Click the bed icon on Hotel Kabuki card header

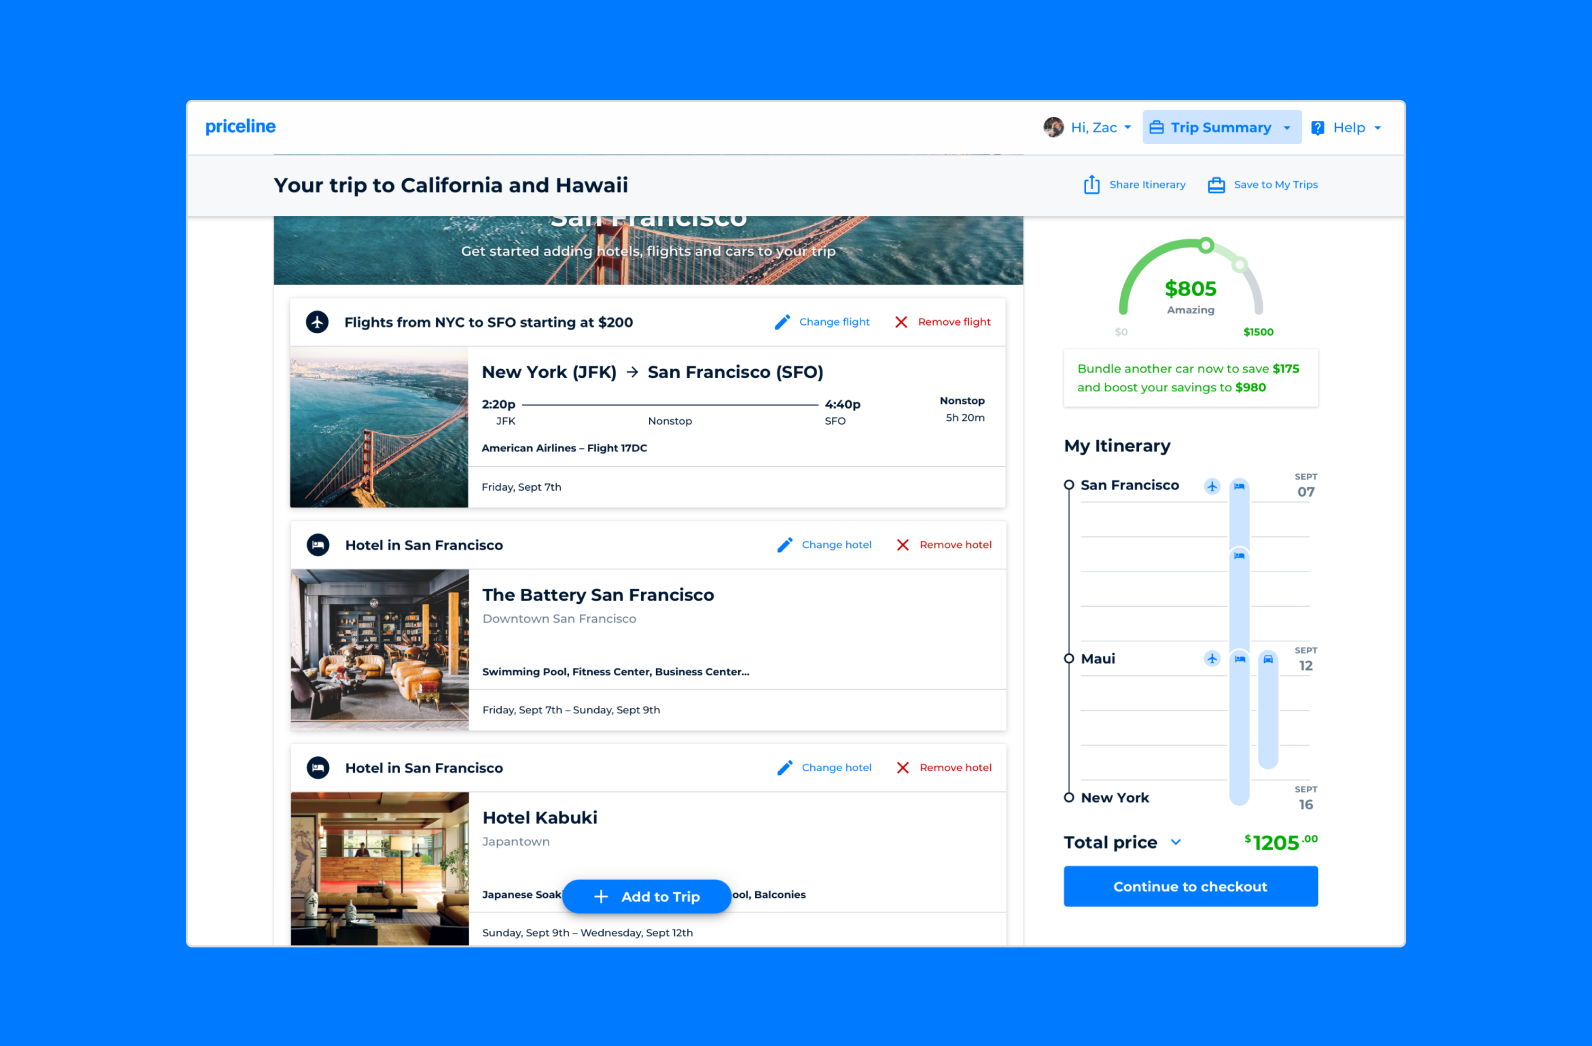pos(318,768)
